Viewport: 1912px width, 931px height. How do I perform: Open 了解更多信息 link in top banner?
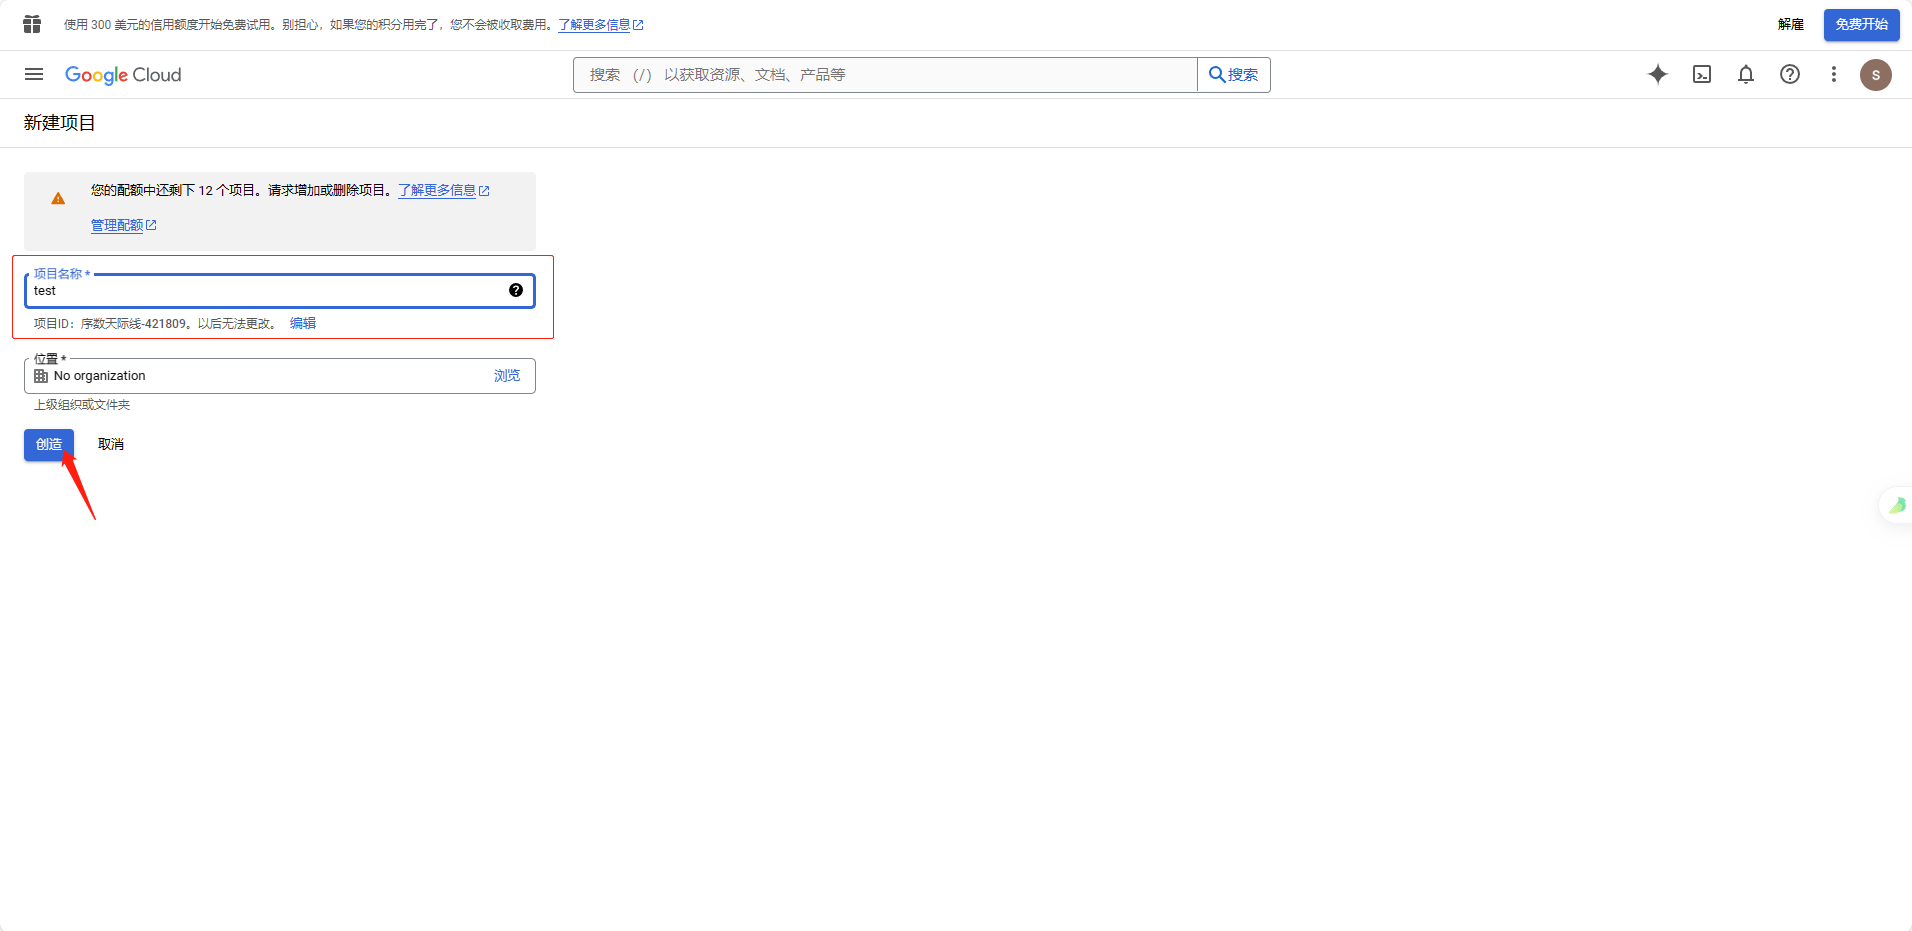tap(601, 25)
